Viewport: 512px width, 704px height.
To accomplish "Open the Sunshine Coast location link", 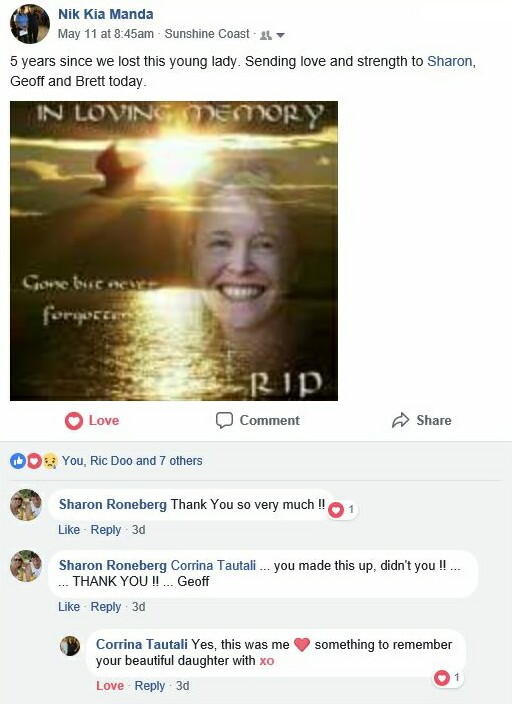I will point(207,34).
